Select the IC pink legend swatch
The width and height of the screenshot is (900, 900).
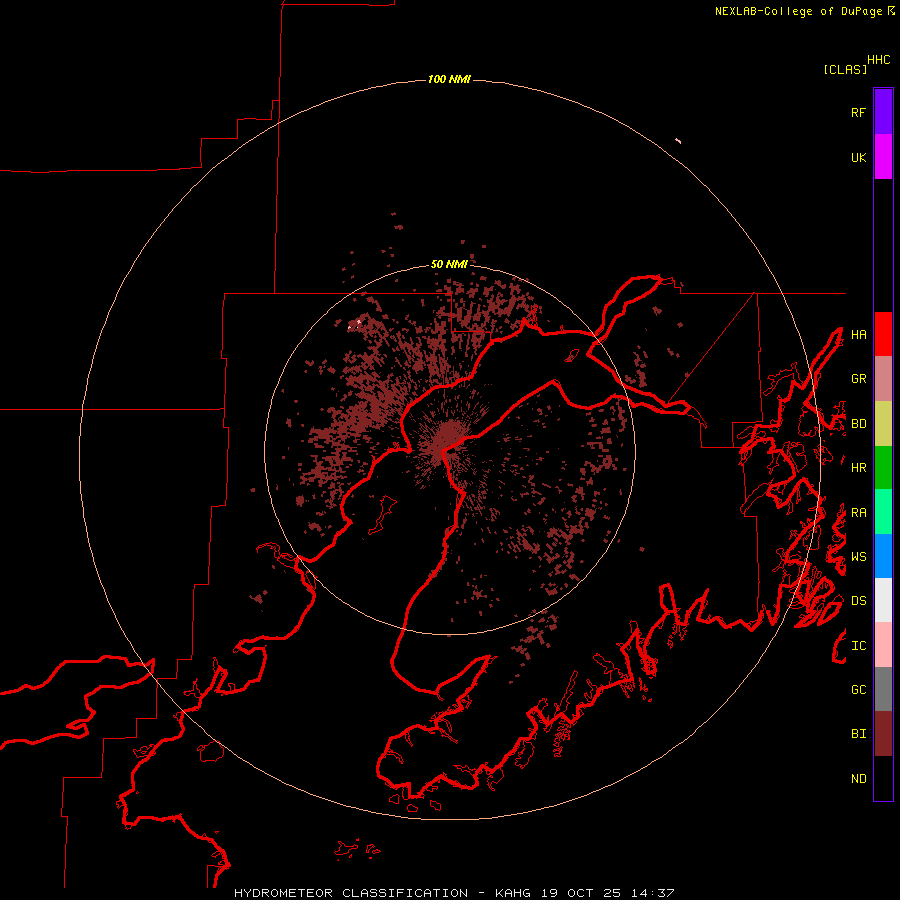(x=883, y=645)
